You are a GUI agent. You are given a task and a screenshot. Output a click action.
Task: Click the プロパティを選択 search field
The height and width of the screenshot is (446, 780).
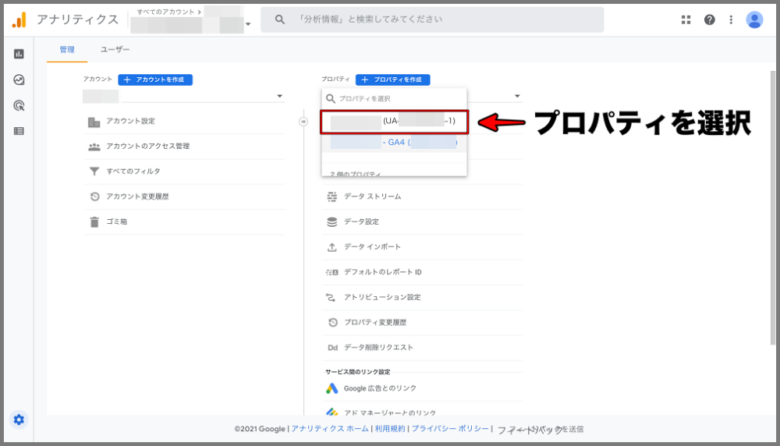(394, 98)
